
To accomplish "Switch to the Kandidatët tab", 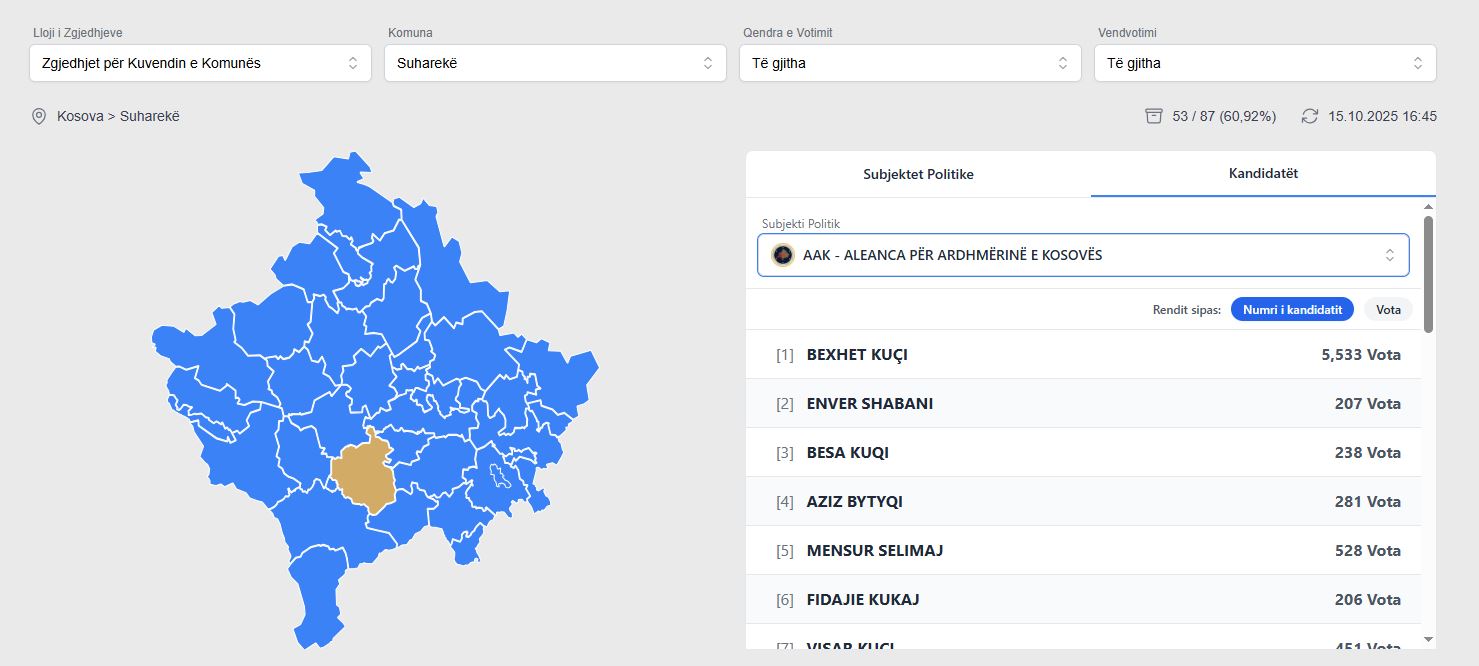I will (1263, 173).
